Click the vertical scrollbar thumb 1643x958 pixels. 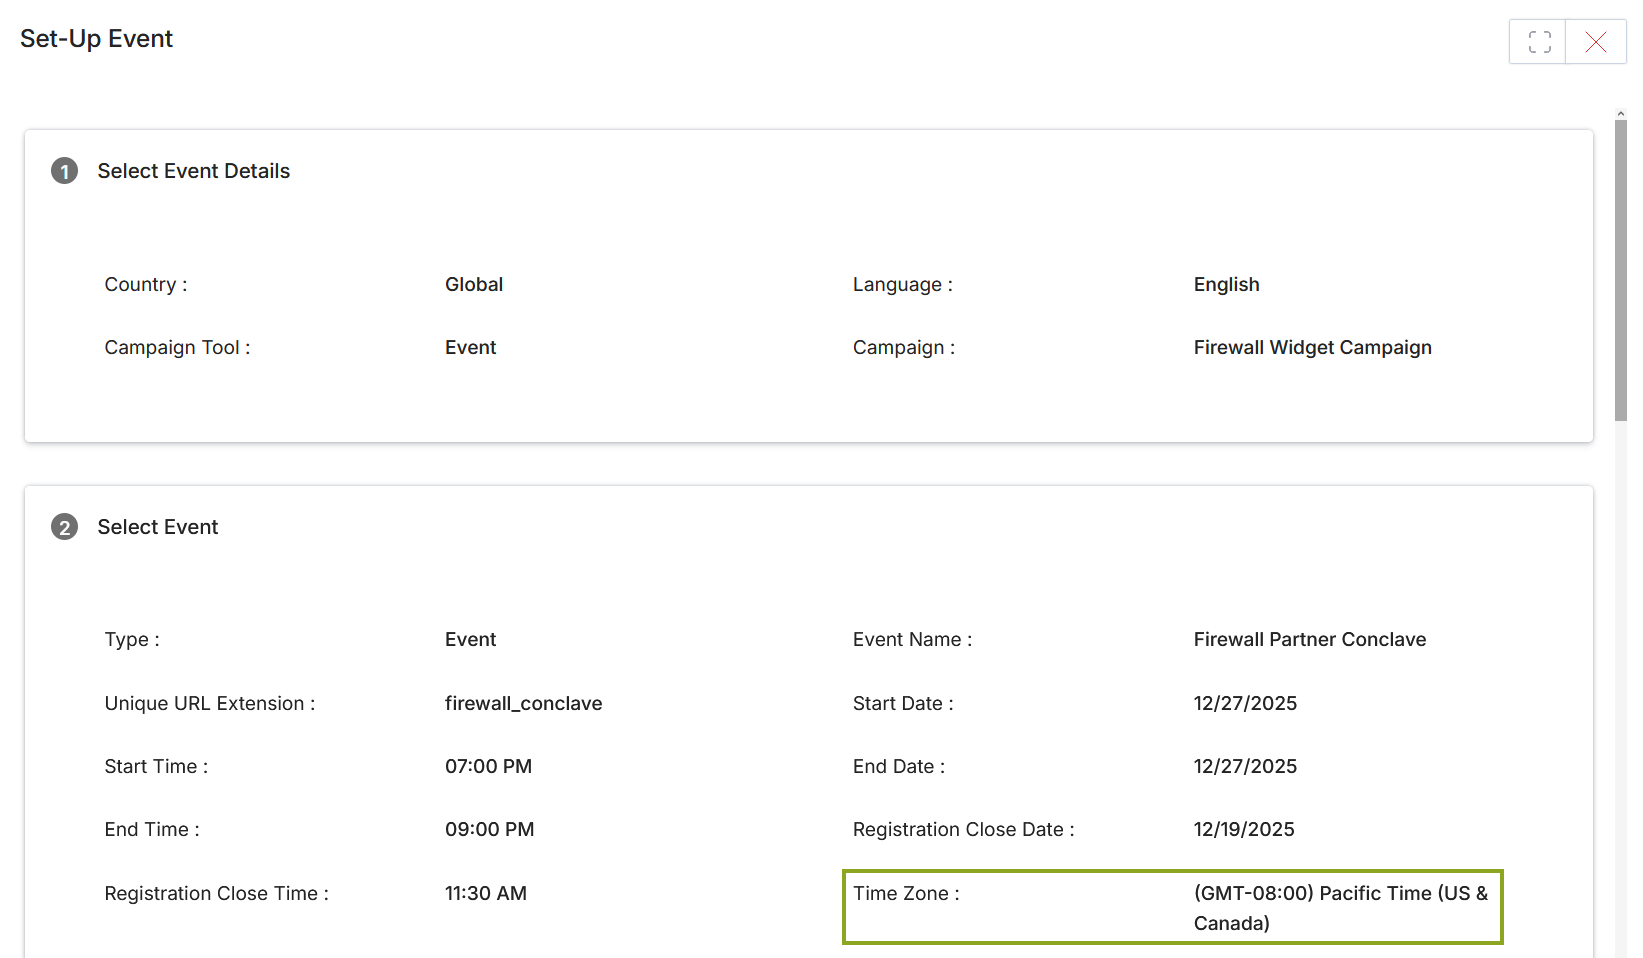tap(1621, 270)
